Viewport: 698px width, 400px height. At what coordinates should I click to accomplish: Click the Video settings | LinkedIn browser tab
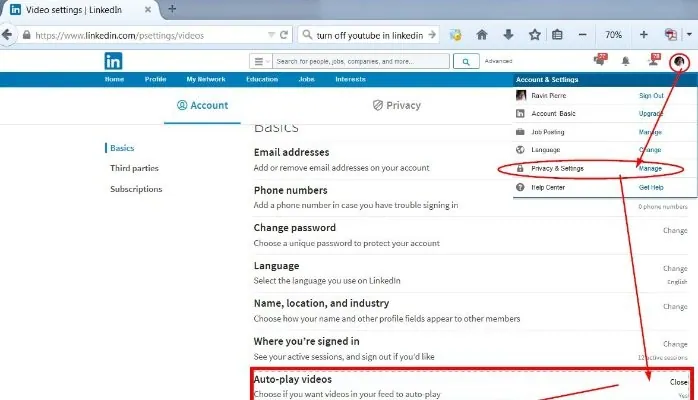(80, 10)
